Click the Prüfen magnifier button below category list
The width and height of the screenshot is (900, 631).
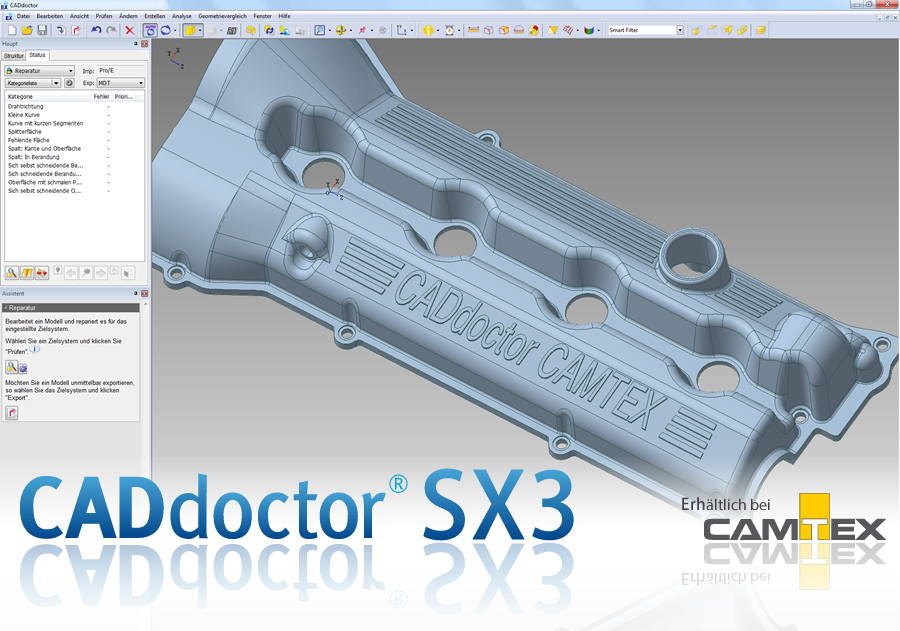point(11,273)
